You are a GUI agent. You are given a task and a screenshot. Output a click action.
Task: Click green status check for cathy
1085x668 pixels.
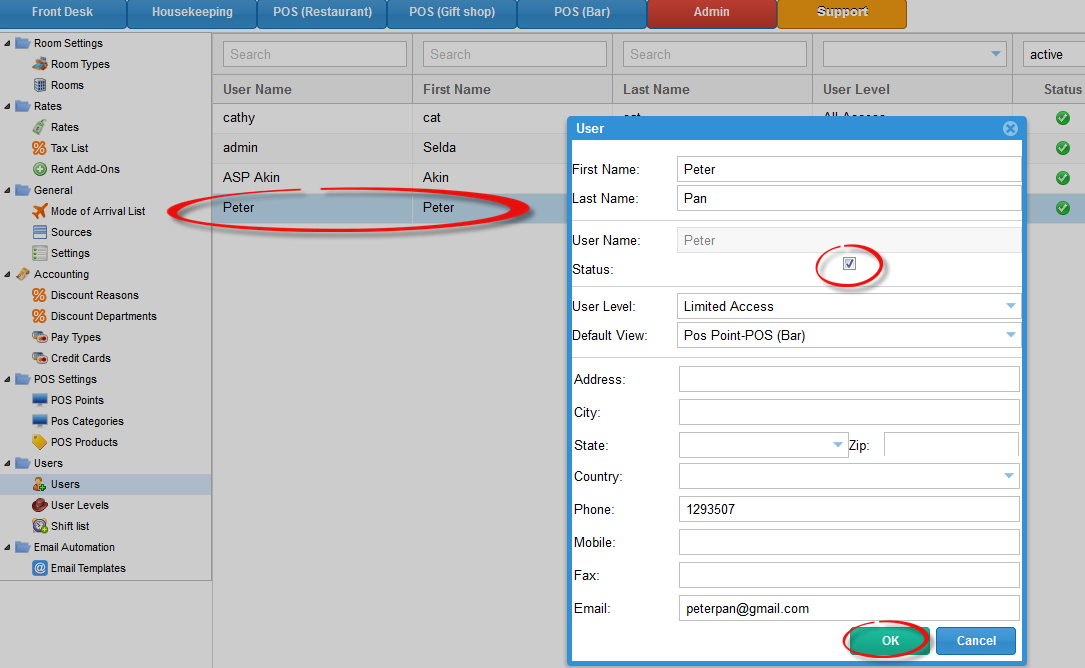click(1062, 118)
